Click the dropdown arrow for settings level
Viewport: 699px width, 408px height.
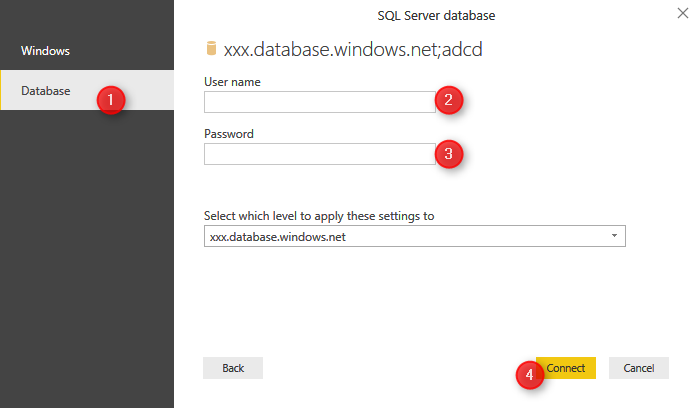613,237
